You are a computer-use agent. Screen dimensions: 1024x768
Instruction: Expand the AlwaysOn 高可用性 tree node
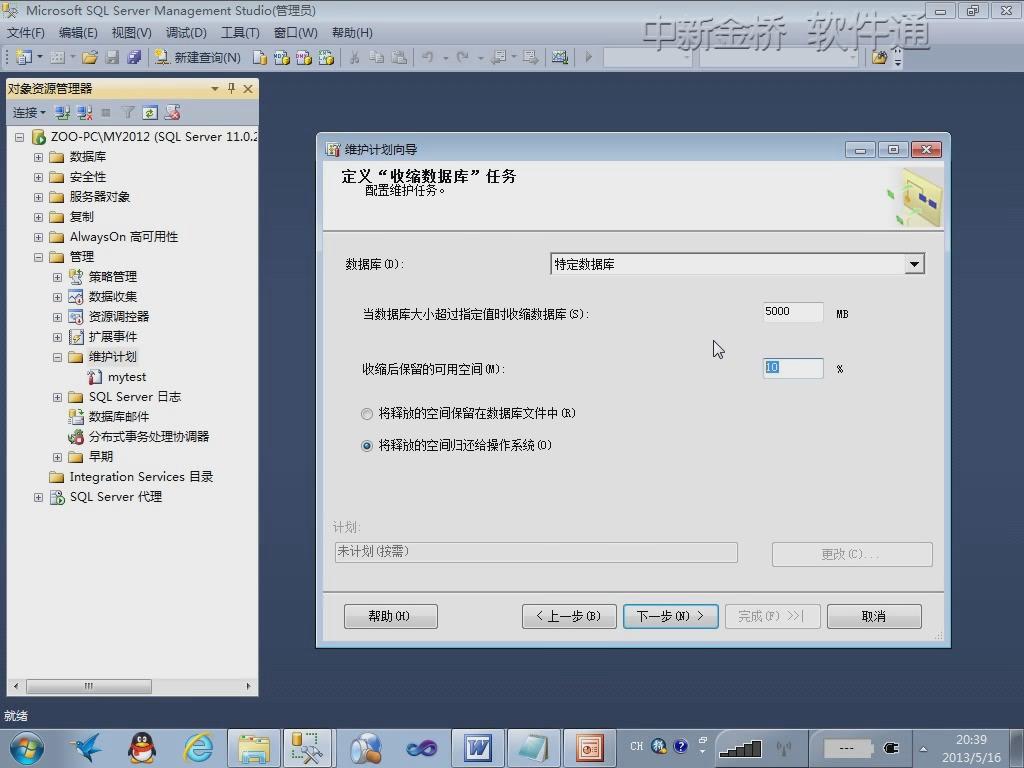click(x=39, y=238)
